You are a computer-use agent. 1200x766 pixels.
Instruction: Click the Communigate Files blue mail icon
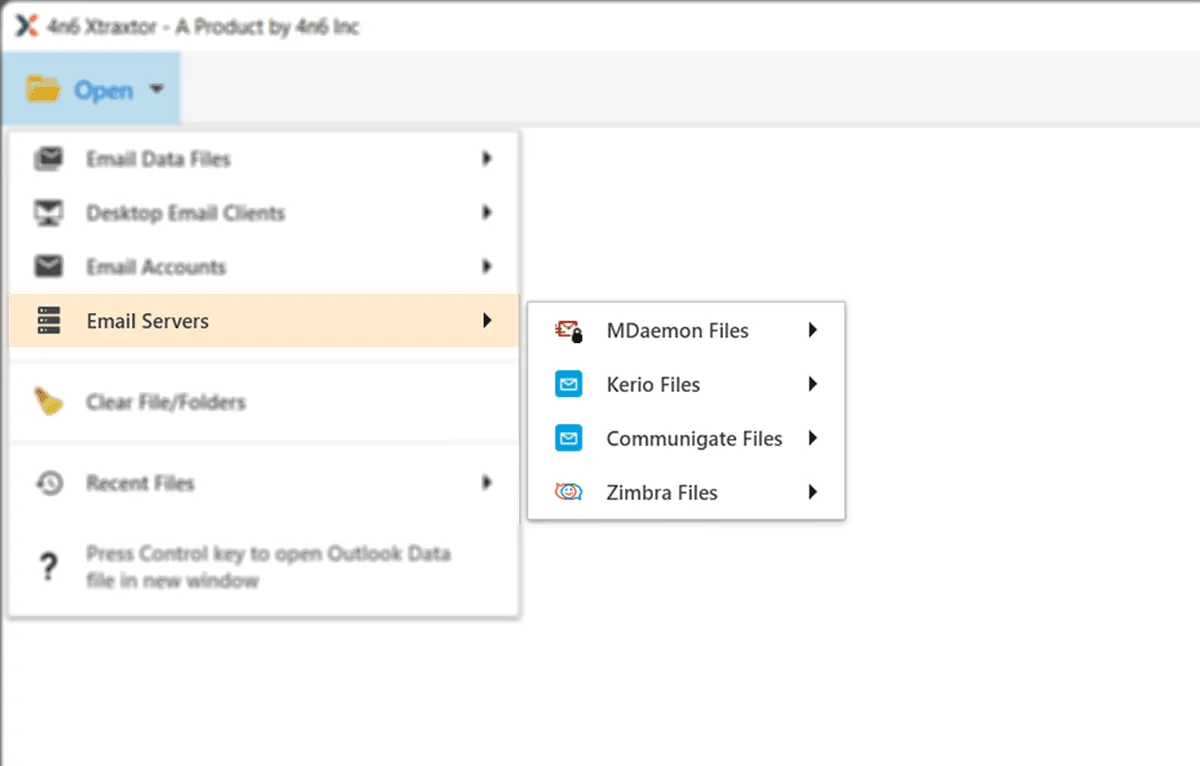coord(568,439)
